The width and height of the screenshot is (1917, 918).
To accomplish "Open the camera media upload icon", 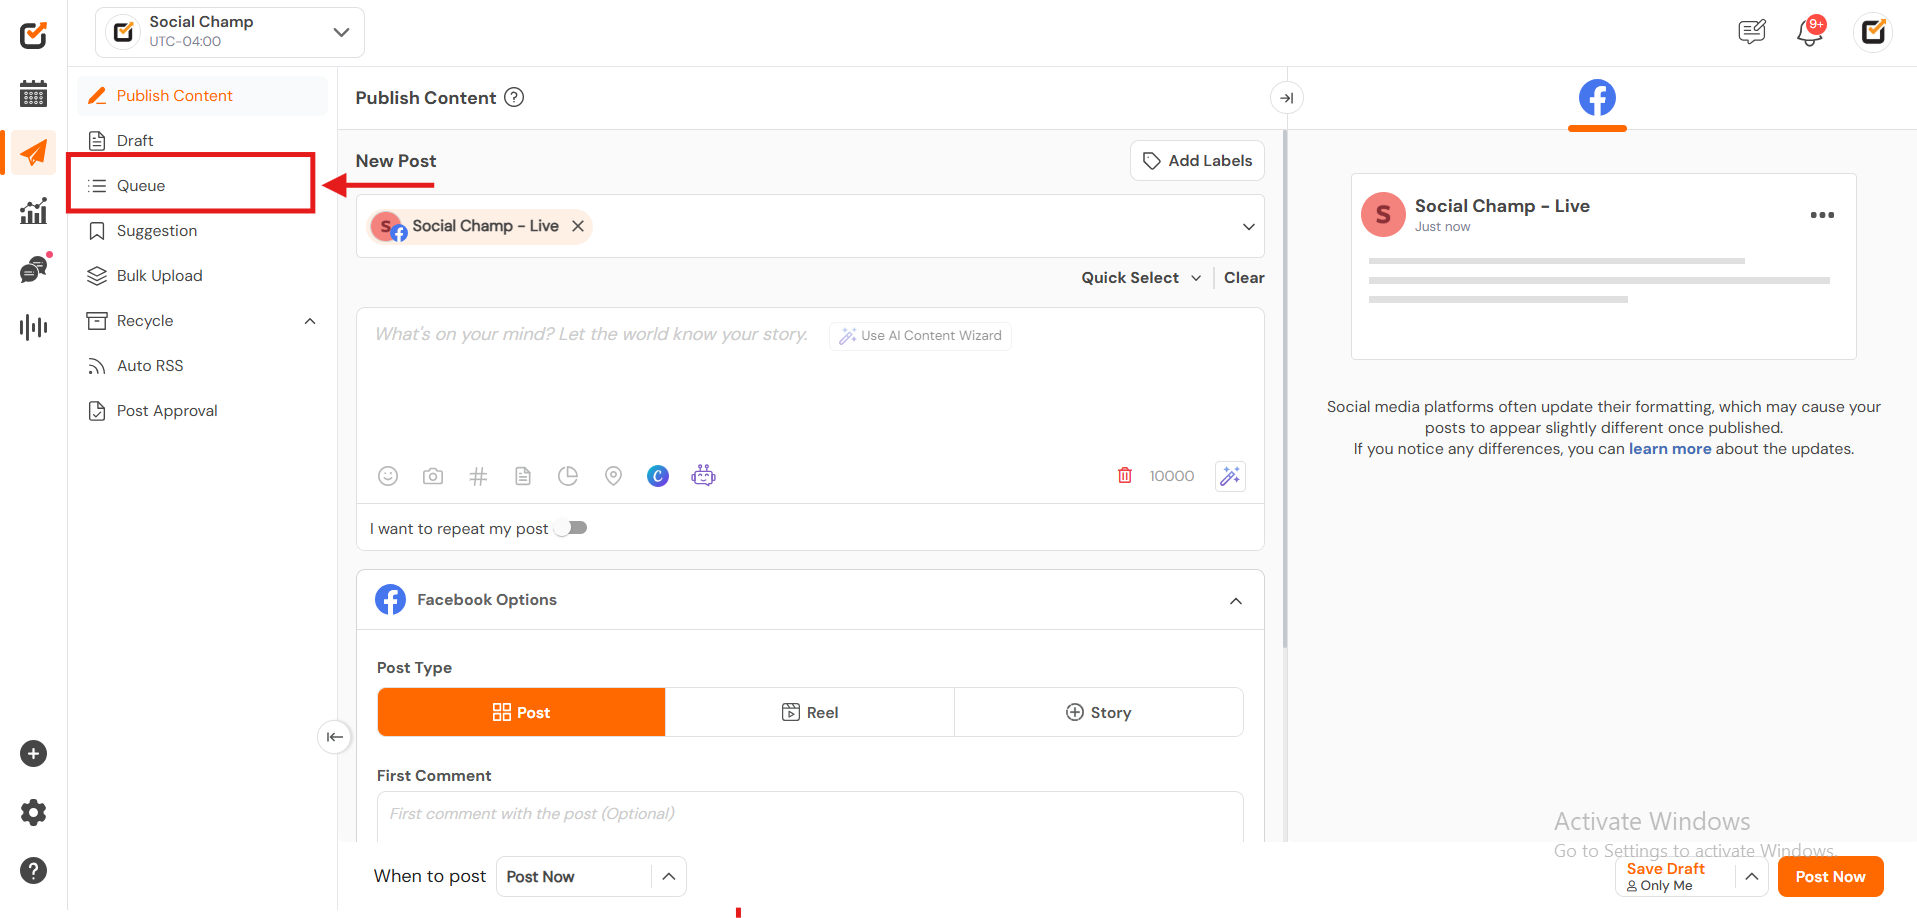I will point(433,476).
